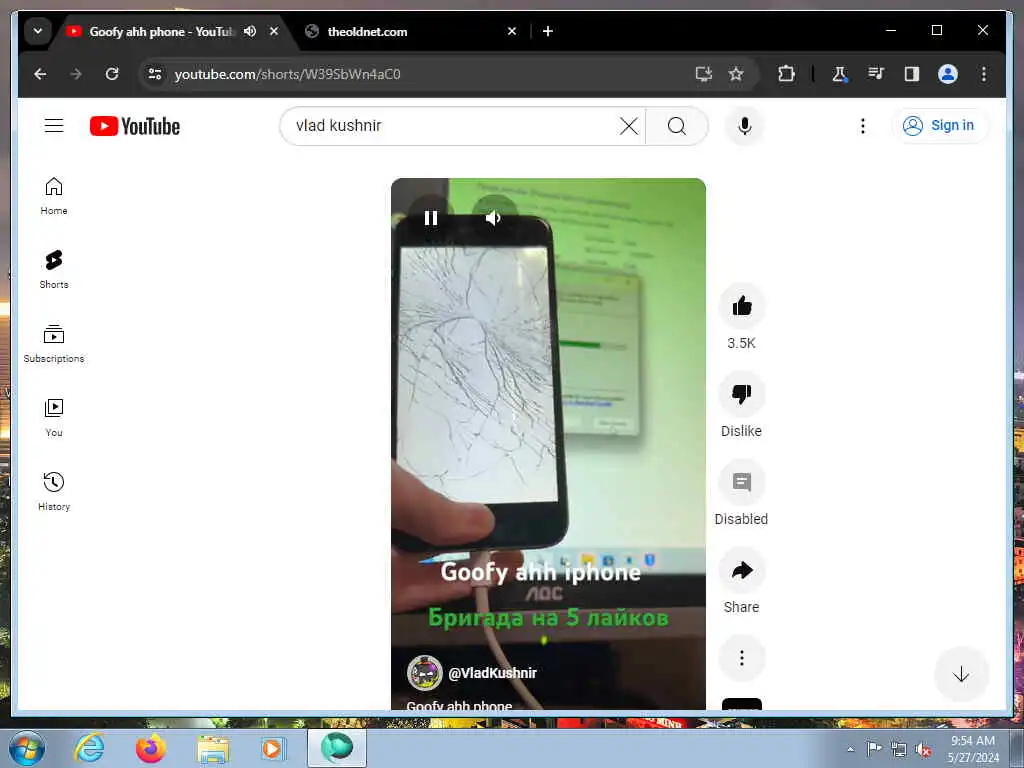Screen dimensions: 1024x768
Task: Click the shorts video player
Action: [549, 444]
